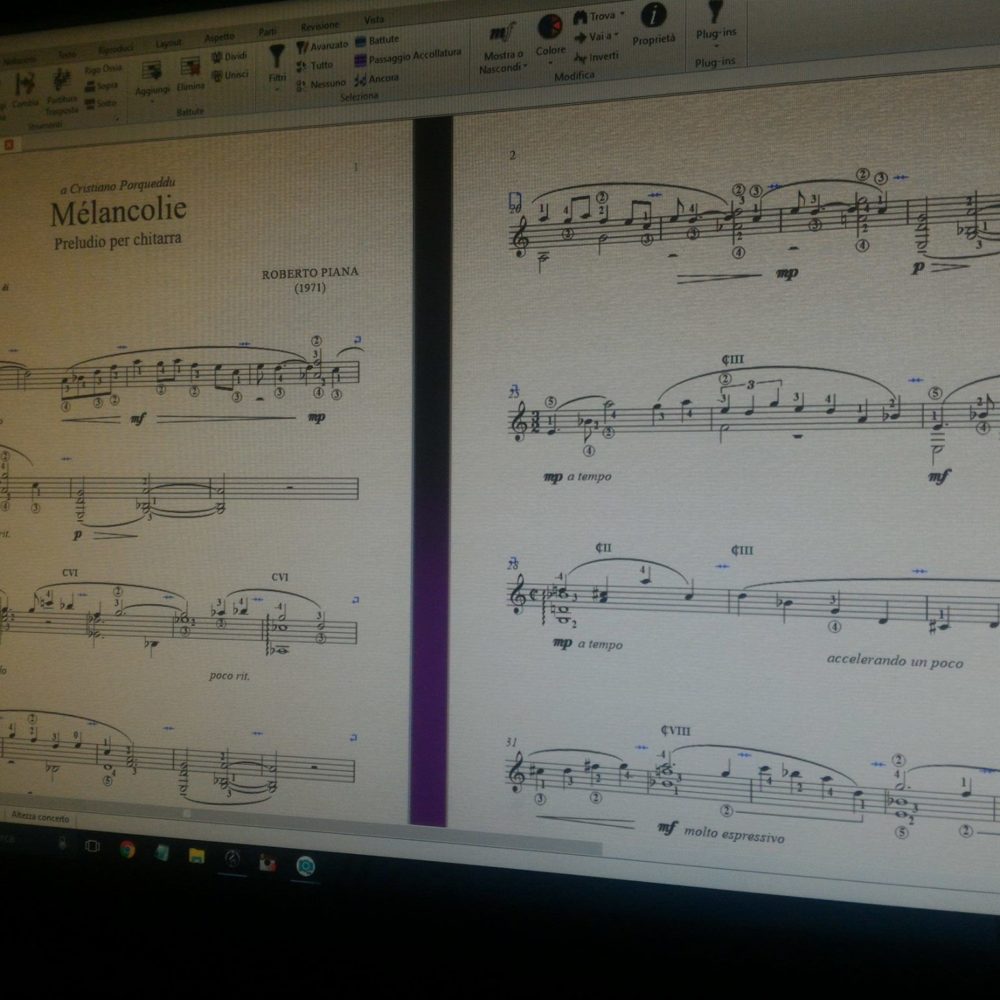Click the Inverti flip icon
Viewport: 1000px width, 1000px height.
tap(580, 58)
